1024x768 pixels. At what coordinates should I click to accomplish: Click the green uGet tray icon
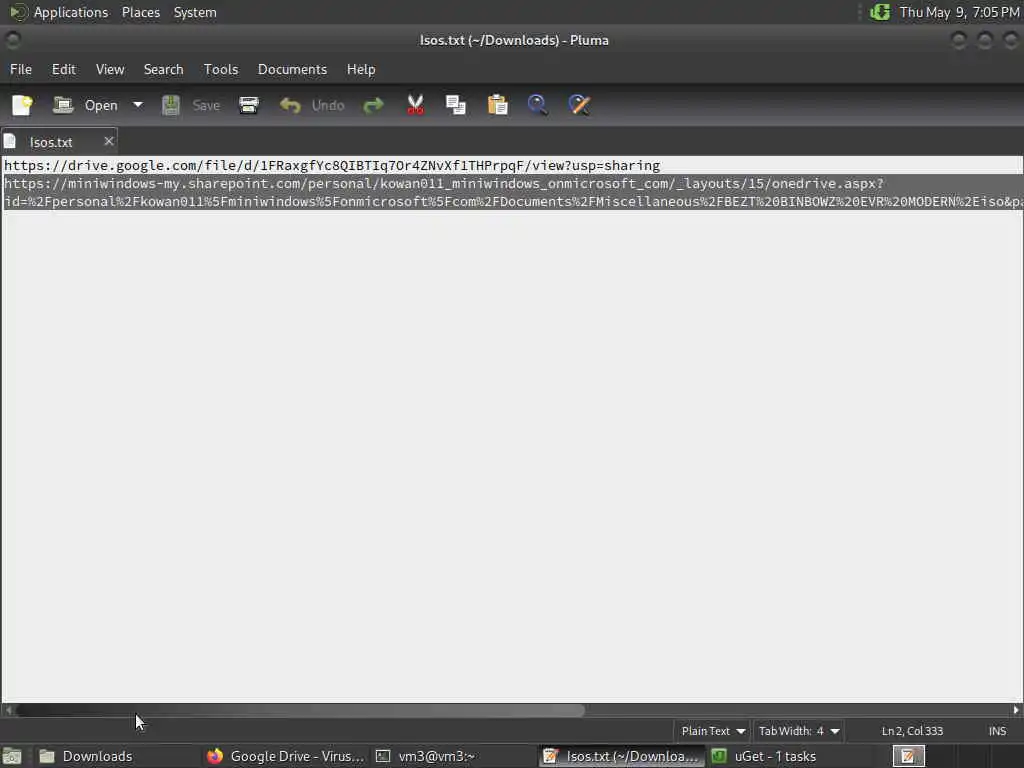click(880, 12)
